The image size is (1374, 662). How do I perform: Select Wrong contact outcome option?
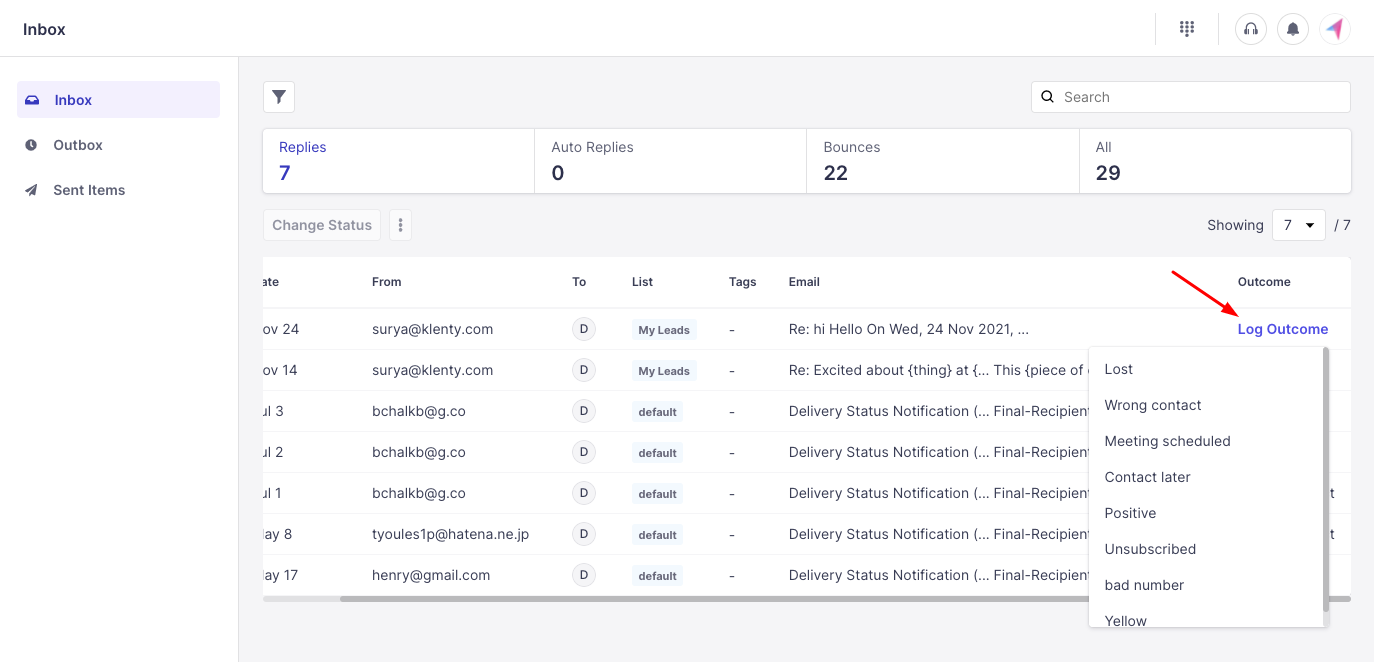[x=1153, y=405]
